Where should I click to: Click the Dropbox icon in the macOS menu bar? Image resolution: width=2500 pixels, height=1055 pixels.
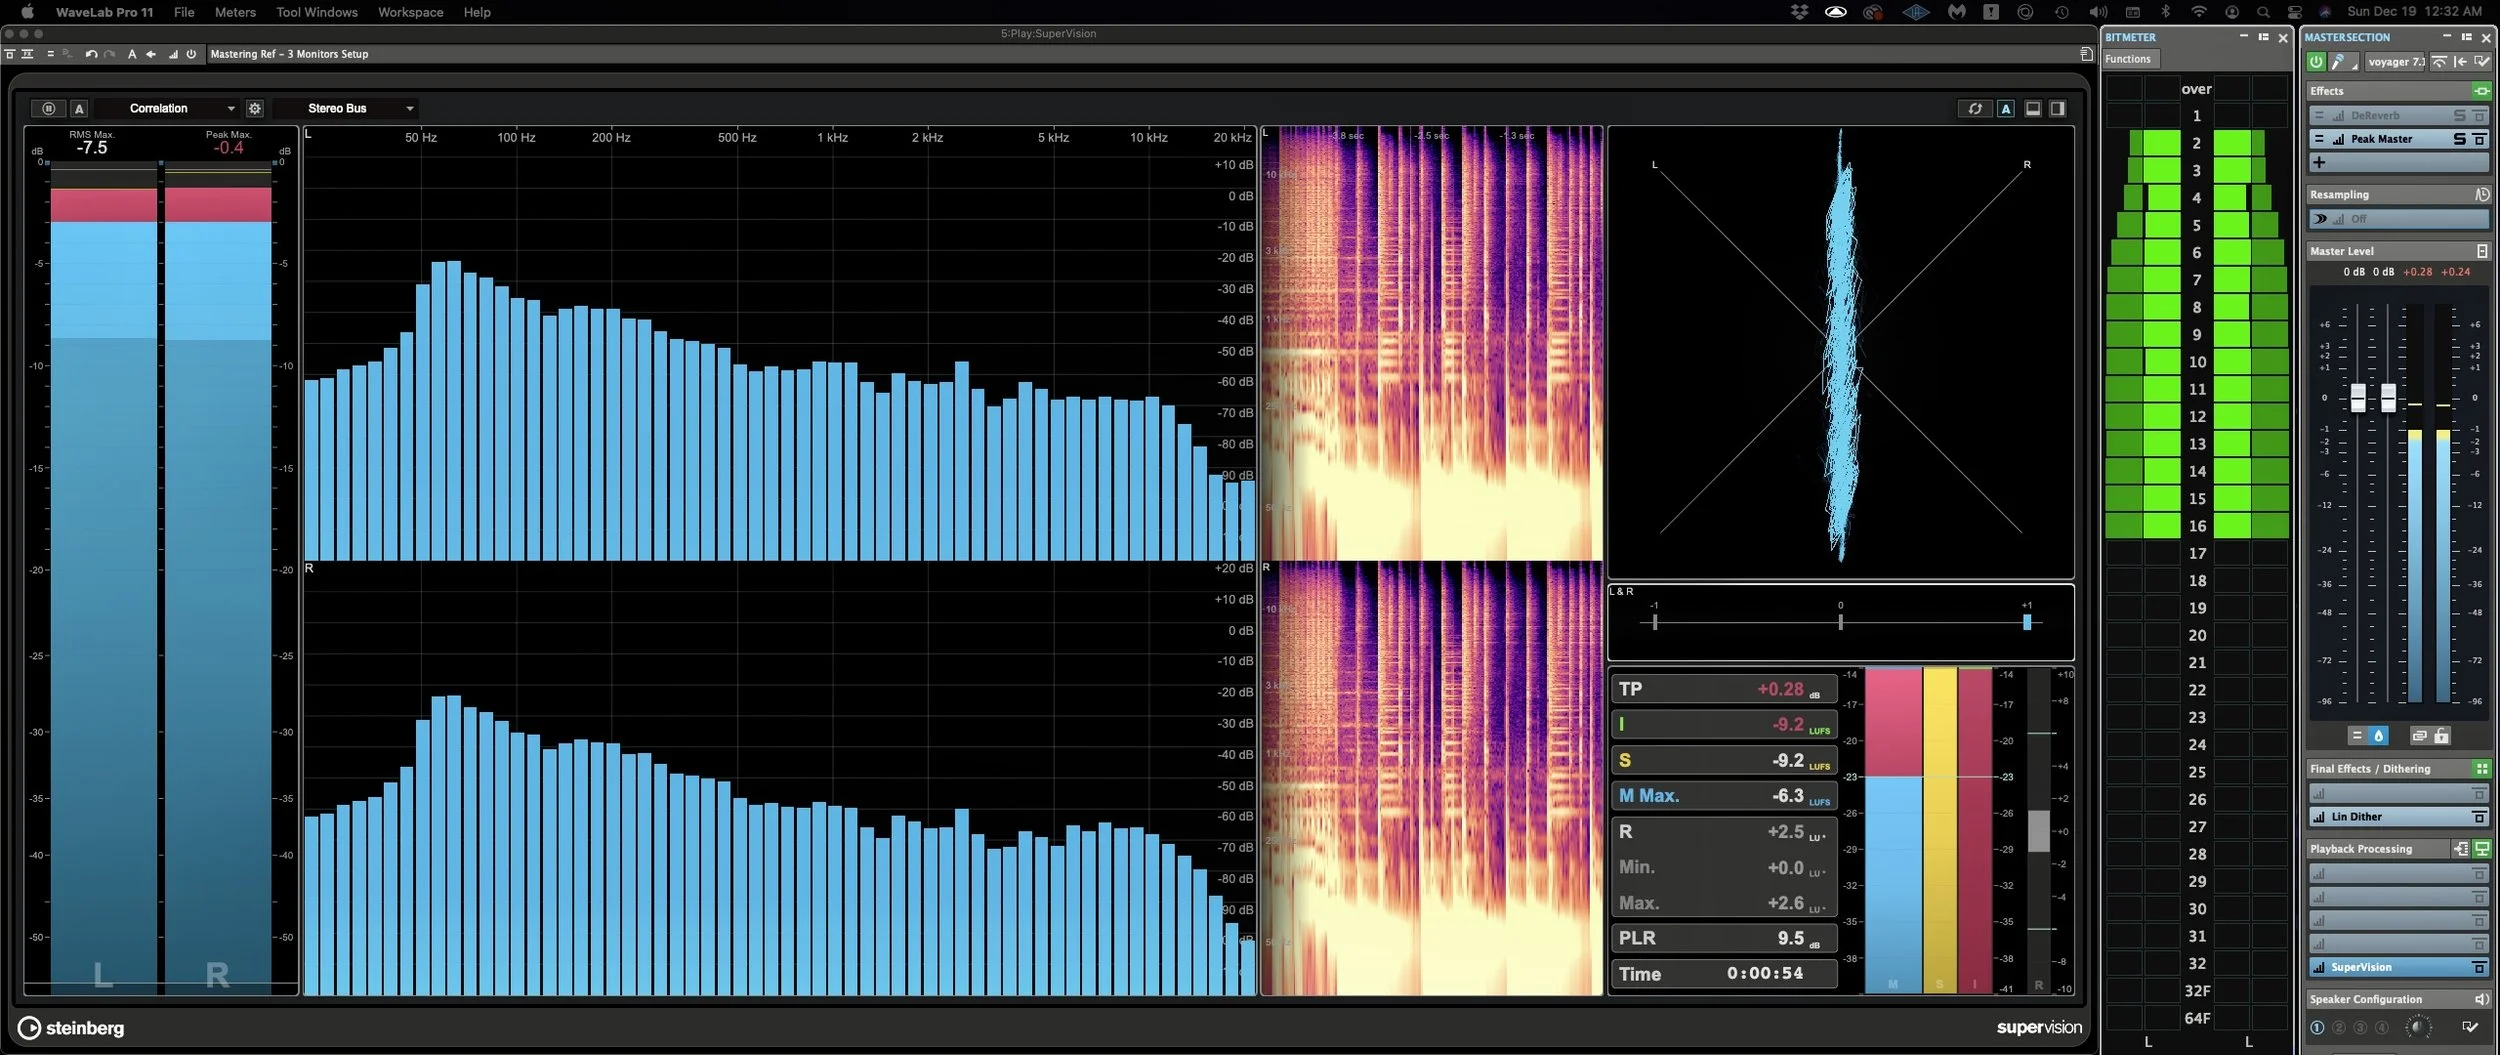tap(1799, 12)
